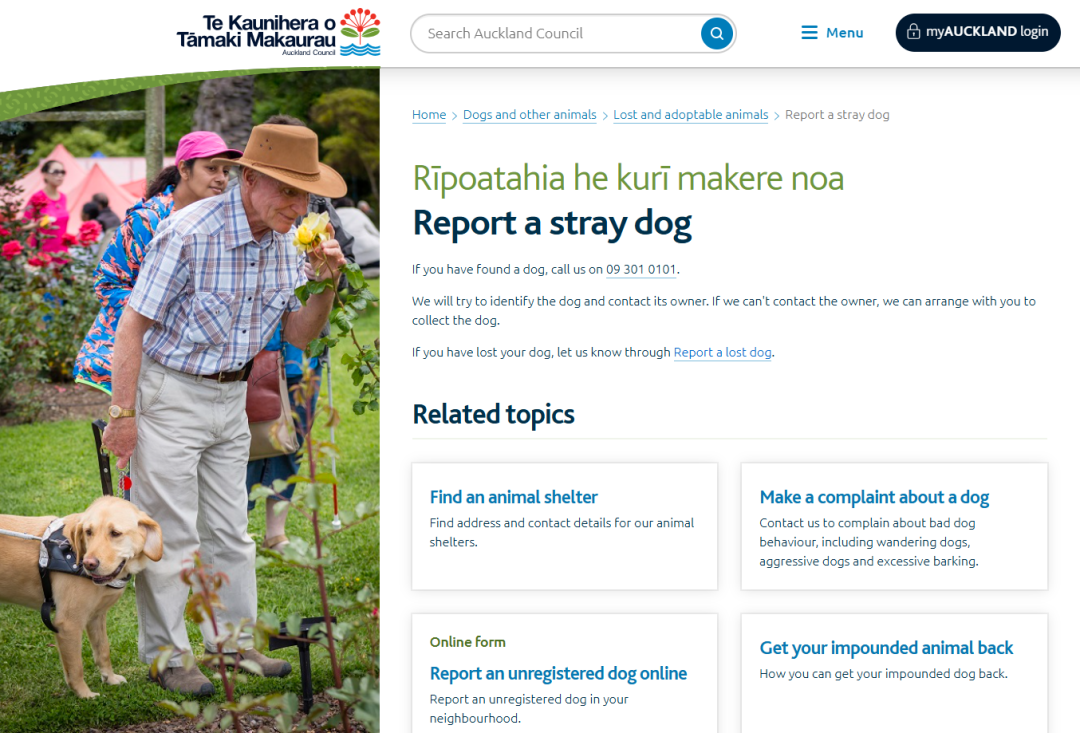
Task: Click the hamburger Menu icon
Action: coord(809,32)
